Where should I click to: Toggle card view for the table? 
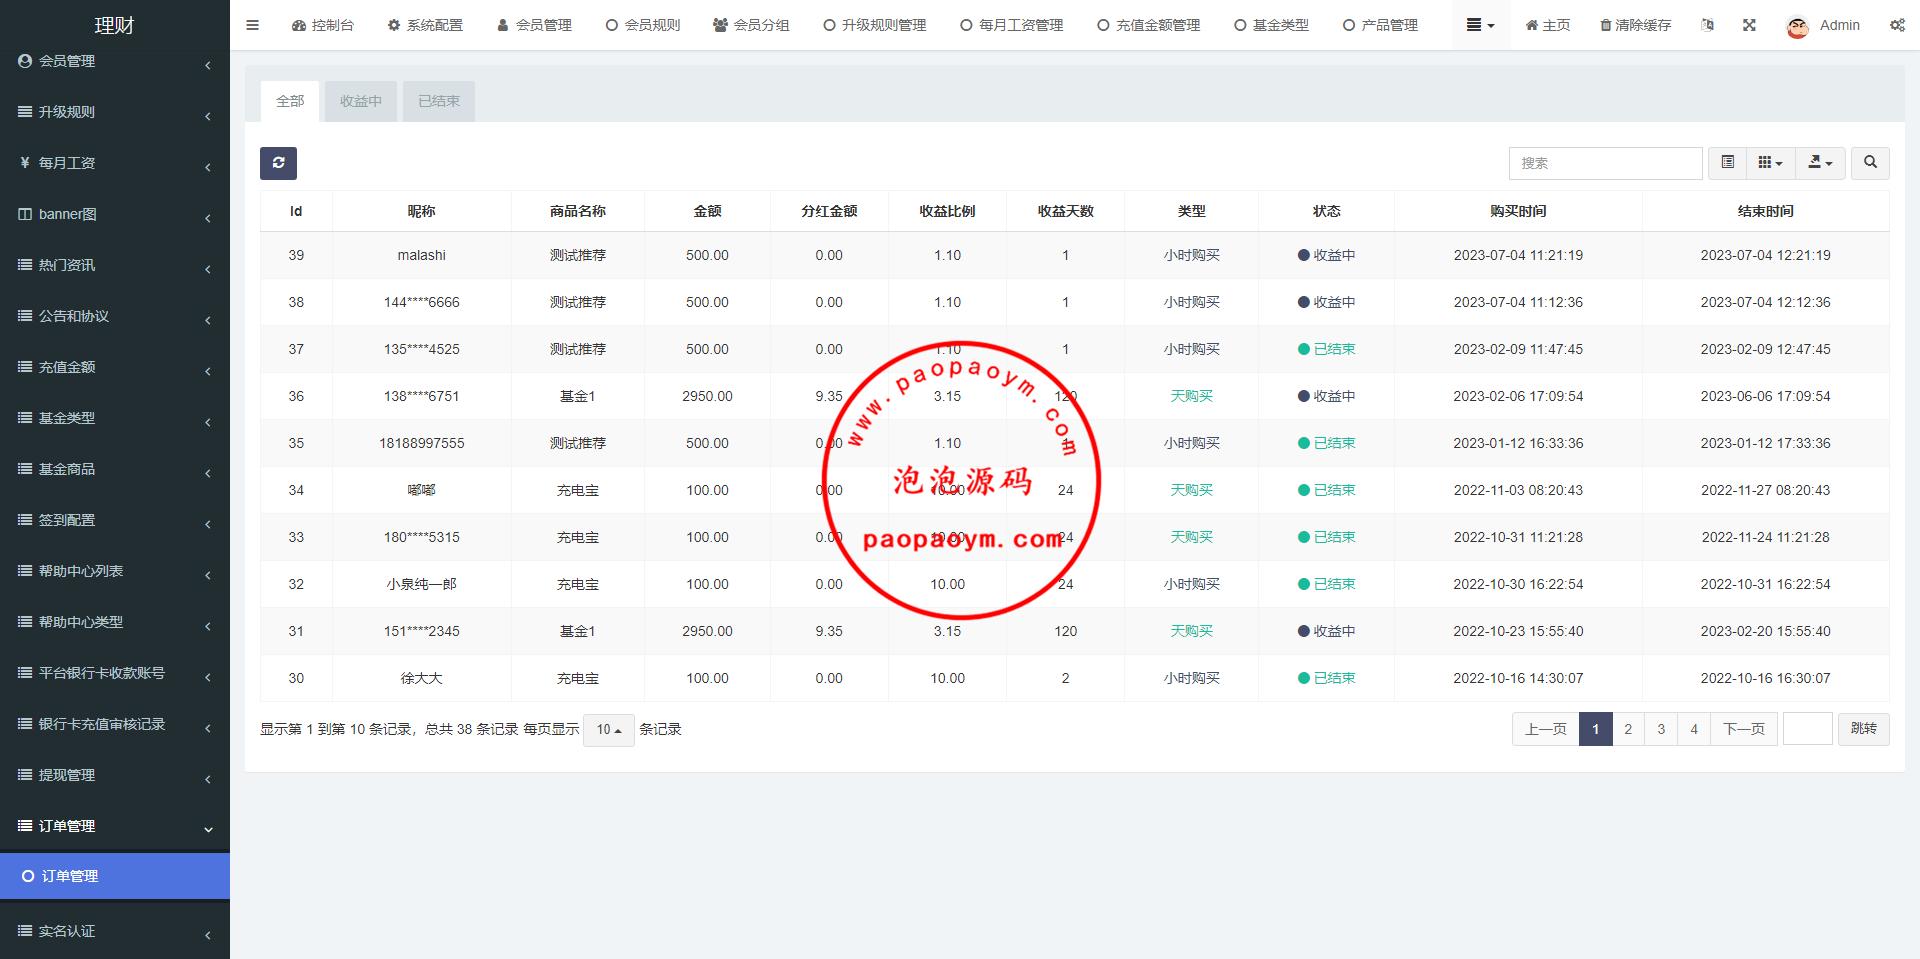tap(1727, 163)
